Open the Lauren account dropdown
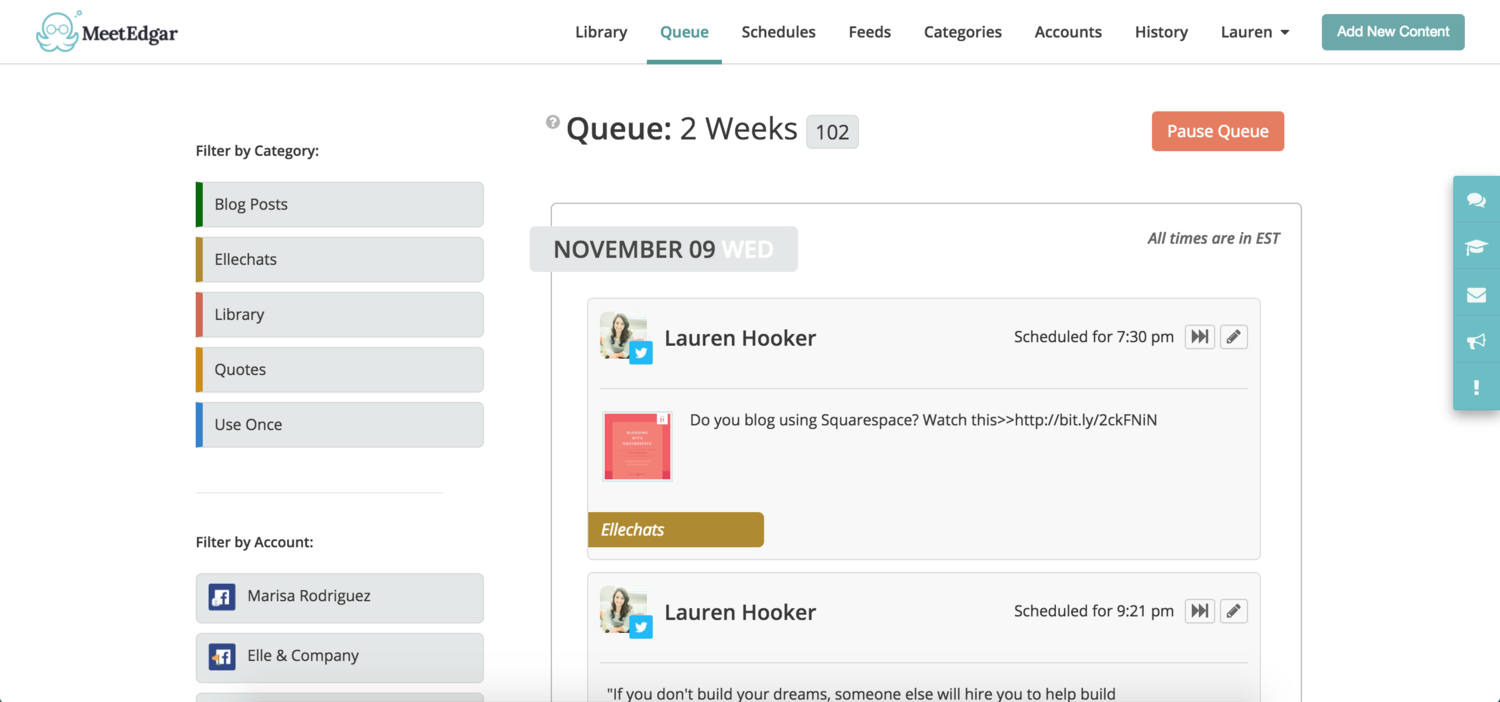This screenshot has width=1500, height=702. pyautogui.click(x=1255, y=32)
